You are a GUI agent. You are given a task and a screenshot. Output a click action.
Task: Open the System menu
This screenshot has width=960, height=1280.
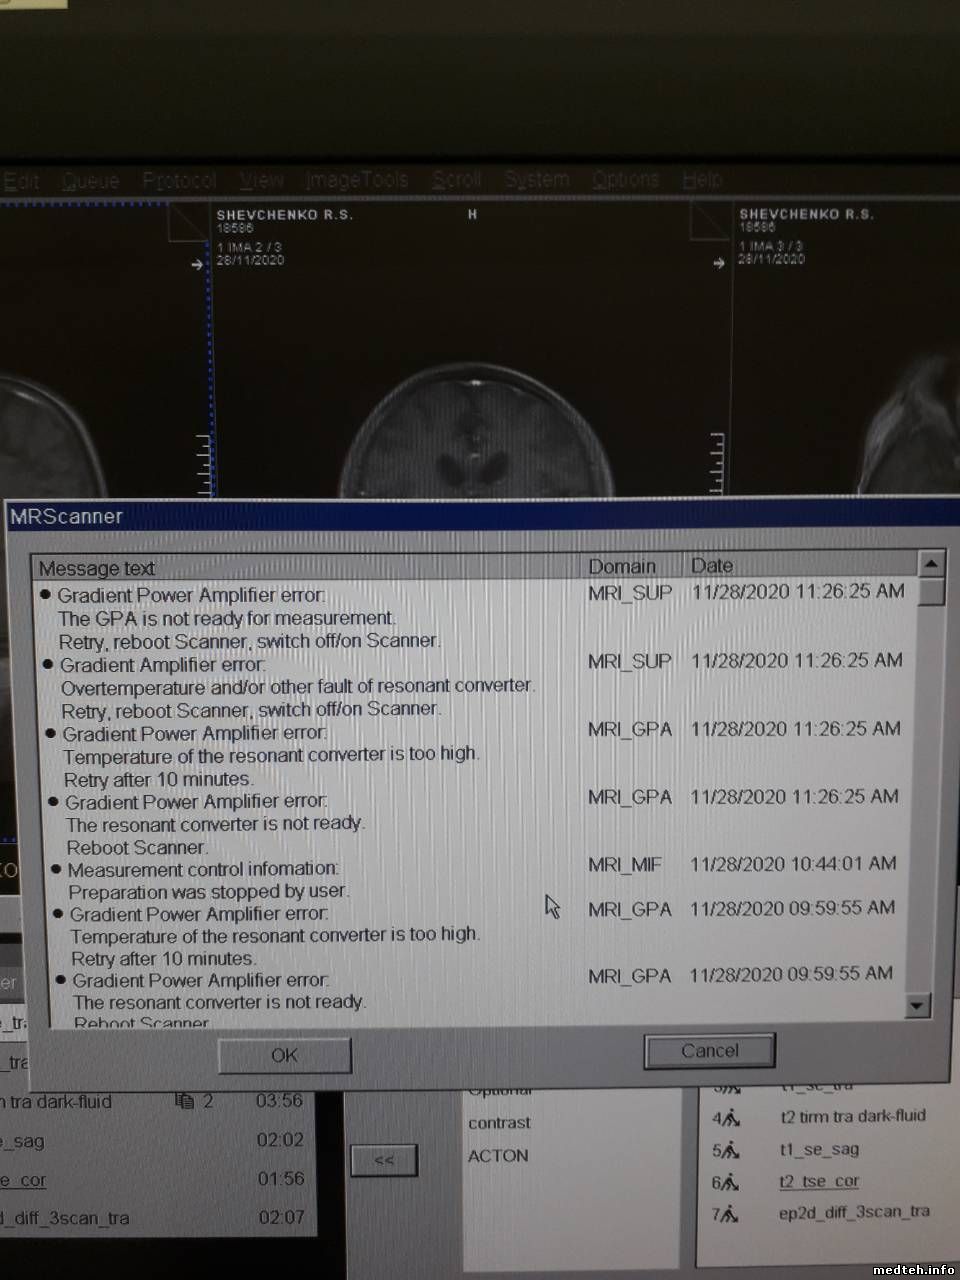coord(536,180)
